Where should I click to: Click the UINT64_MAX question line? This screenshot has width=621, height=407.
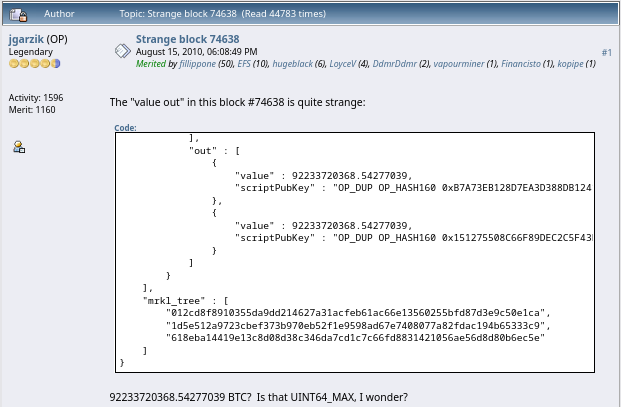tap(259, 397)
